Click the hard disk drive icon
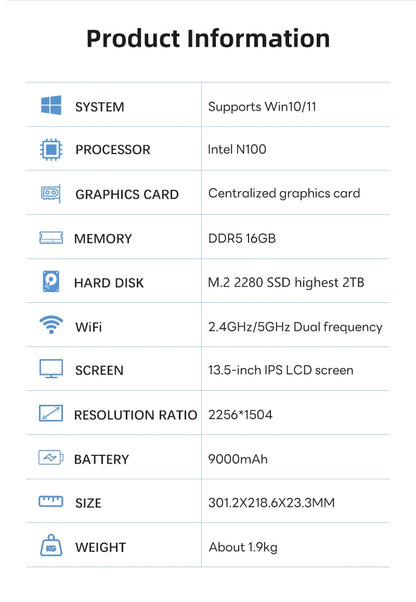The width and height of the screenshot is (416, 602). click(51, 281)
